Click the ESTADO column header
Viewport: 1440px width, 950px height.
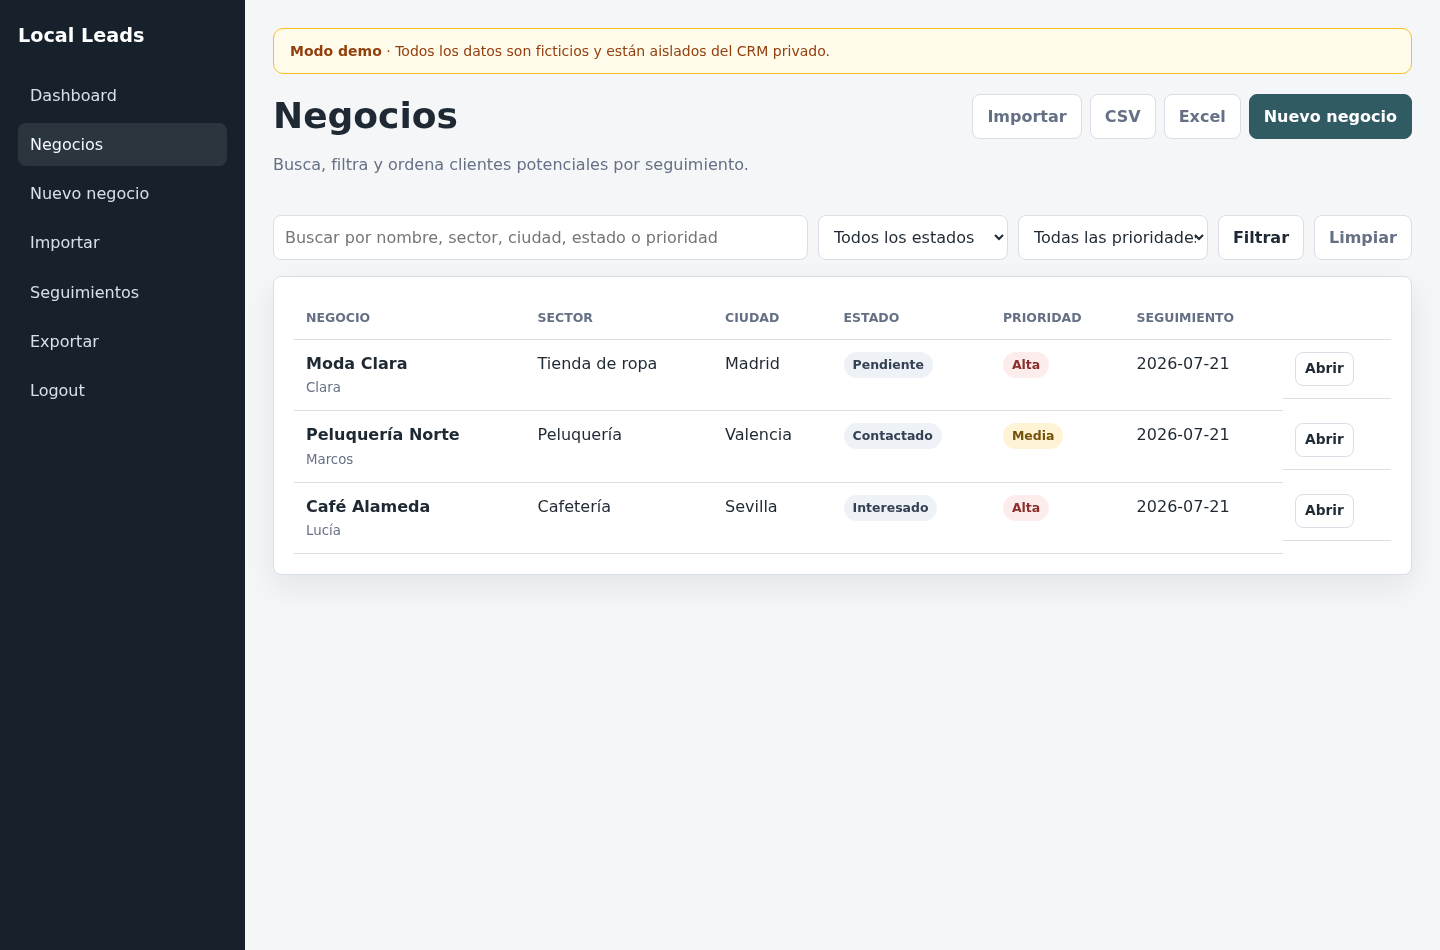(x=871, y=318)
